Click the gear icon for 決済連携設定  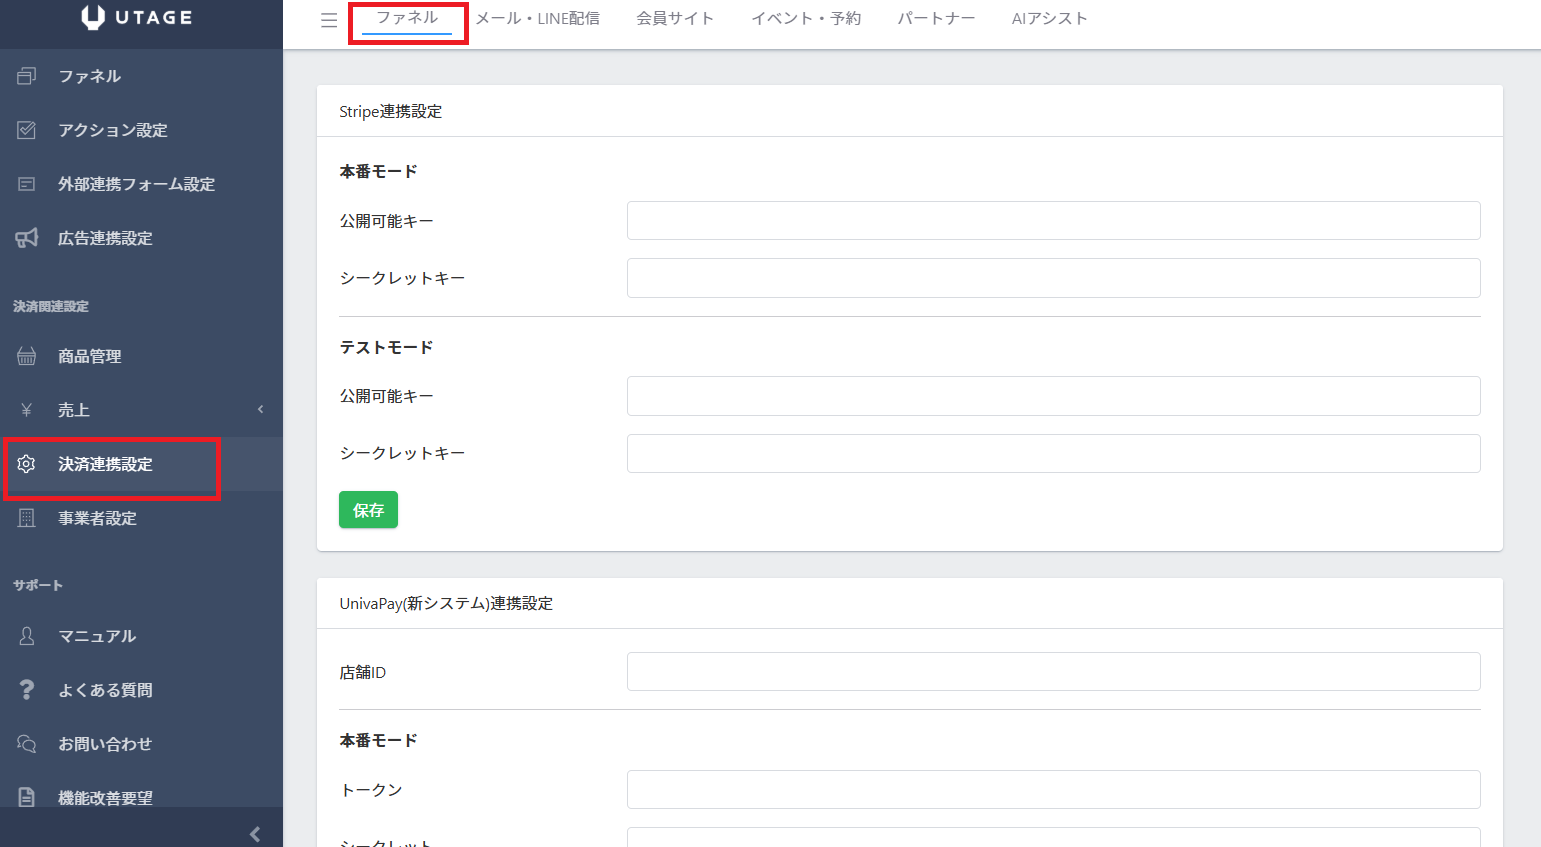coord(27,464)
